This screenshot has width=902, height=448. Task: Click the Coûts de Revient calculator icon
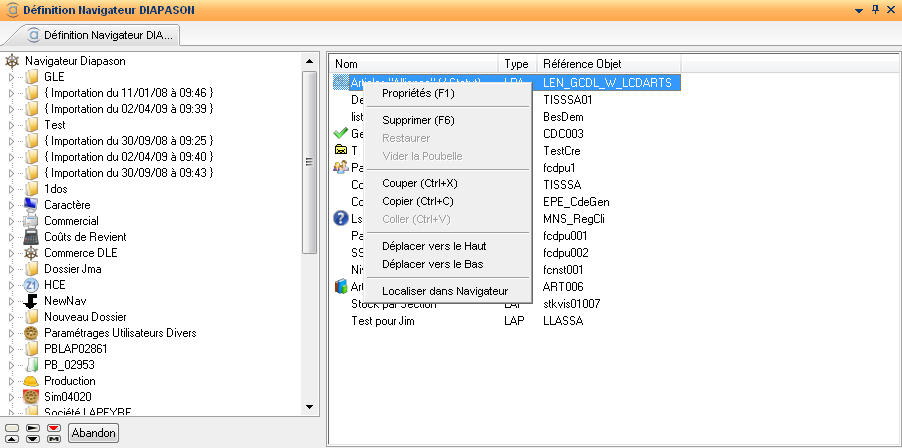coord(31,237)
